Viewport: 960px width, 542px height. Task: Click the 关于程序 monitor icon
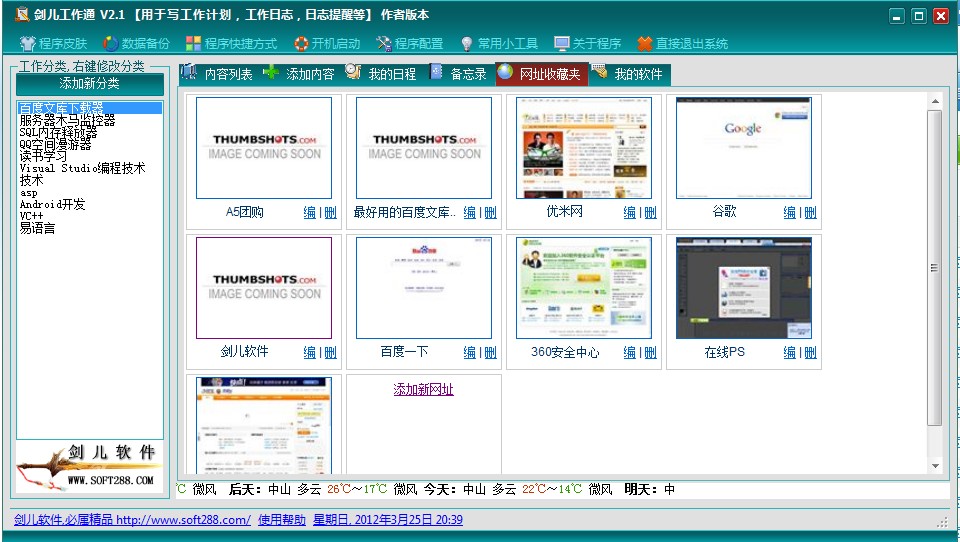(561, 43)
